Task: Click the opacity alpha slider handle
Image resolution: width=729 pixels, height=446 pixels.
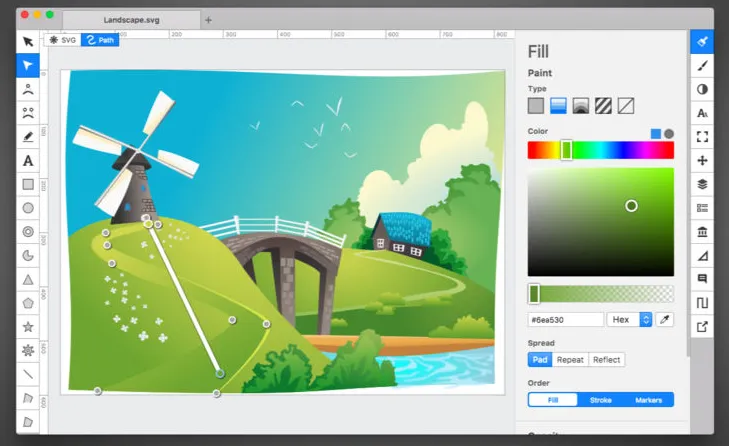Action: tap(534, 294)
